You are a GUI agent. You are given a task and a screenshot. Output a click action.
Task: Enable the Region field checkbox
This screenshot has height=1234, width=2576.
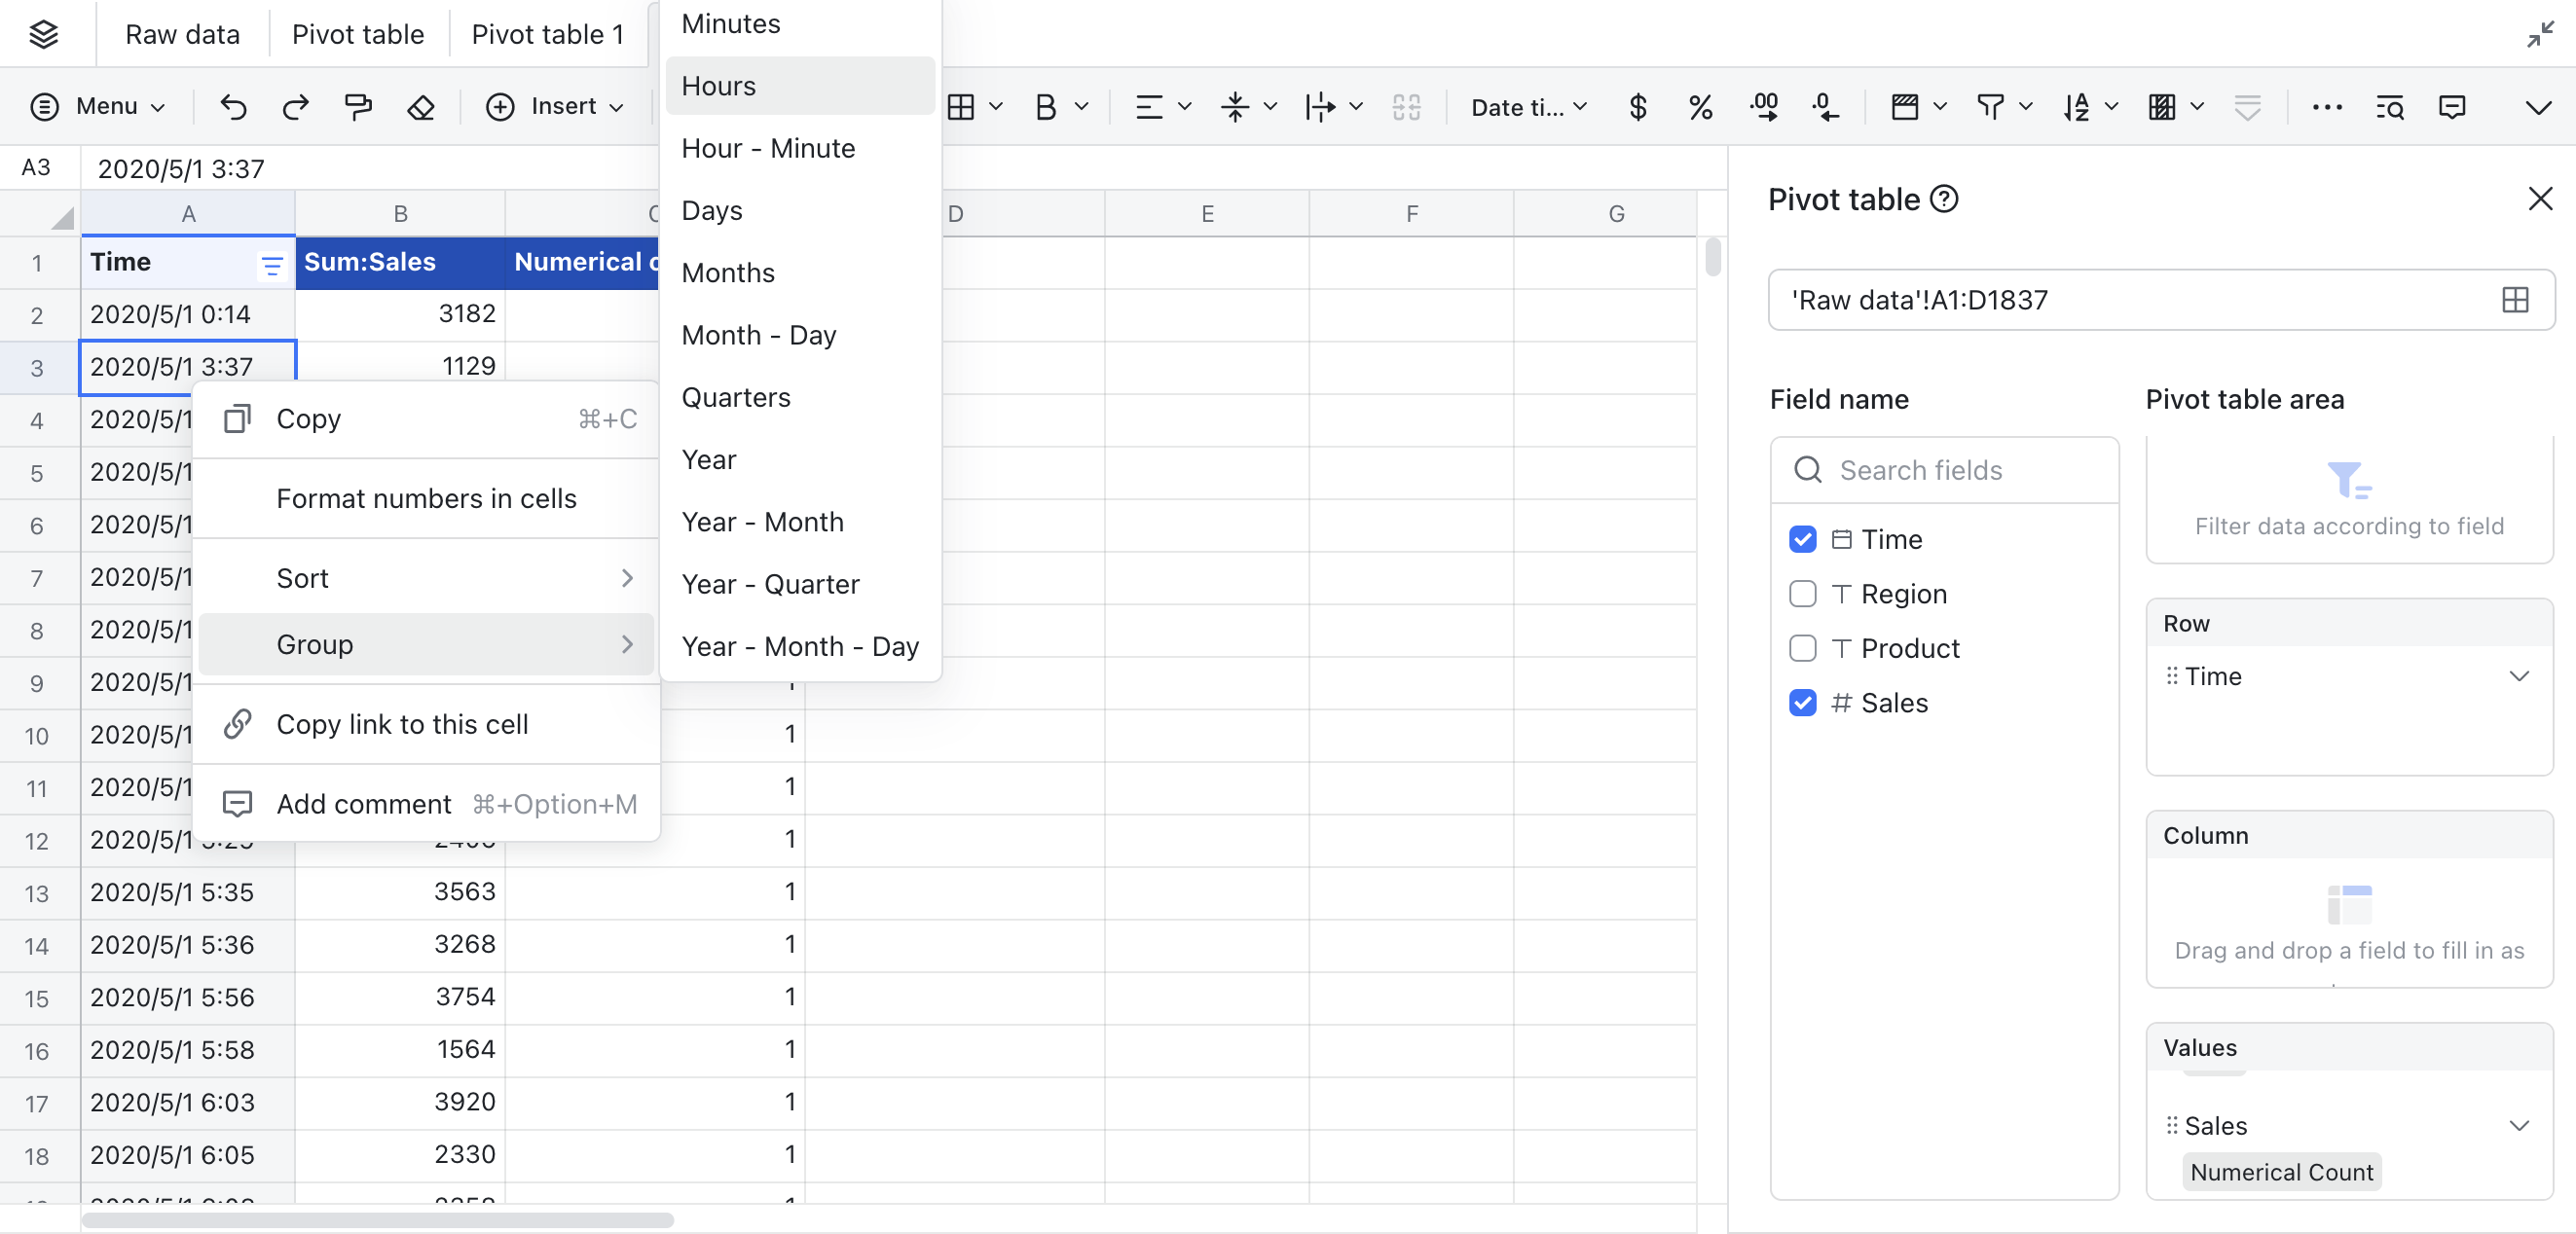click(x=1803, y=593)
